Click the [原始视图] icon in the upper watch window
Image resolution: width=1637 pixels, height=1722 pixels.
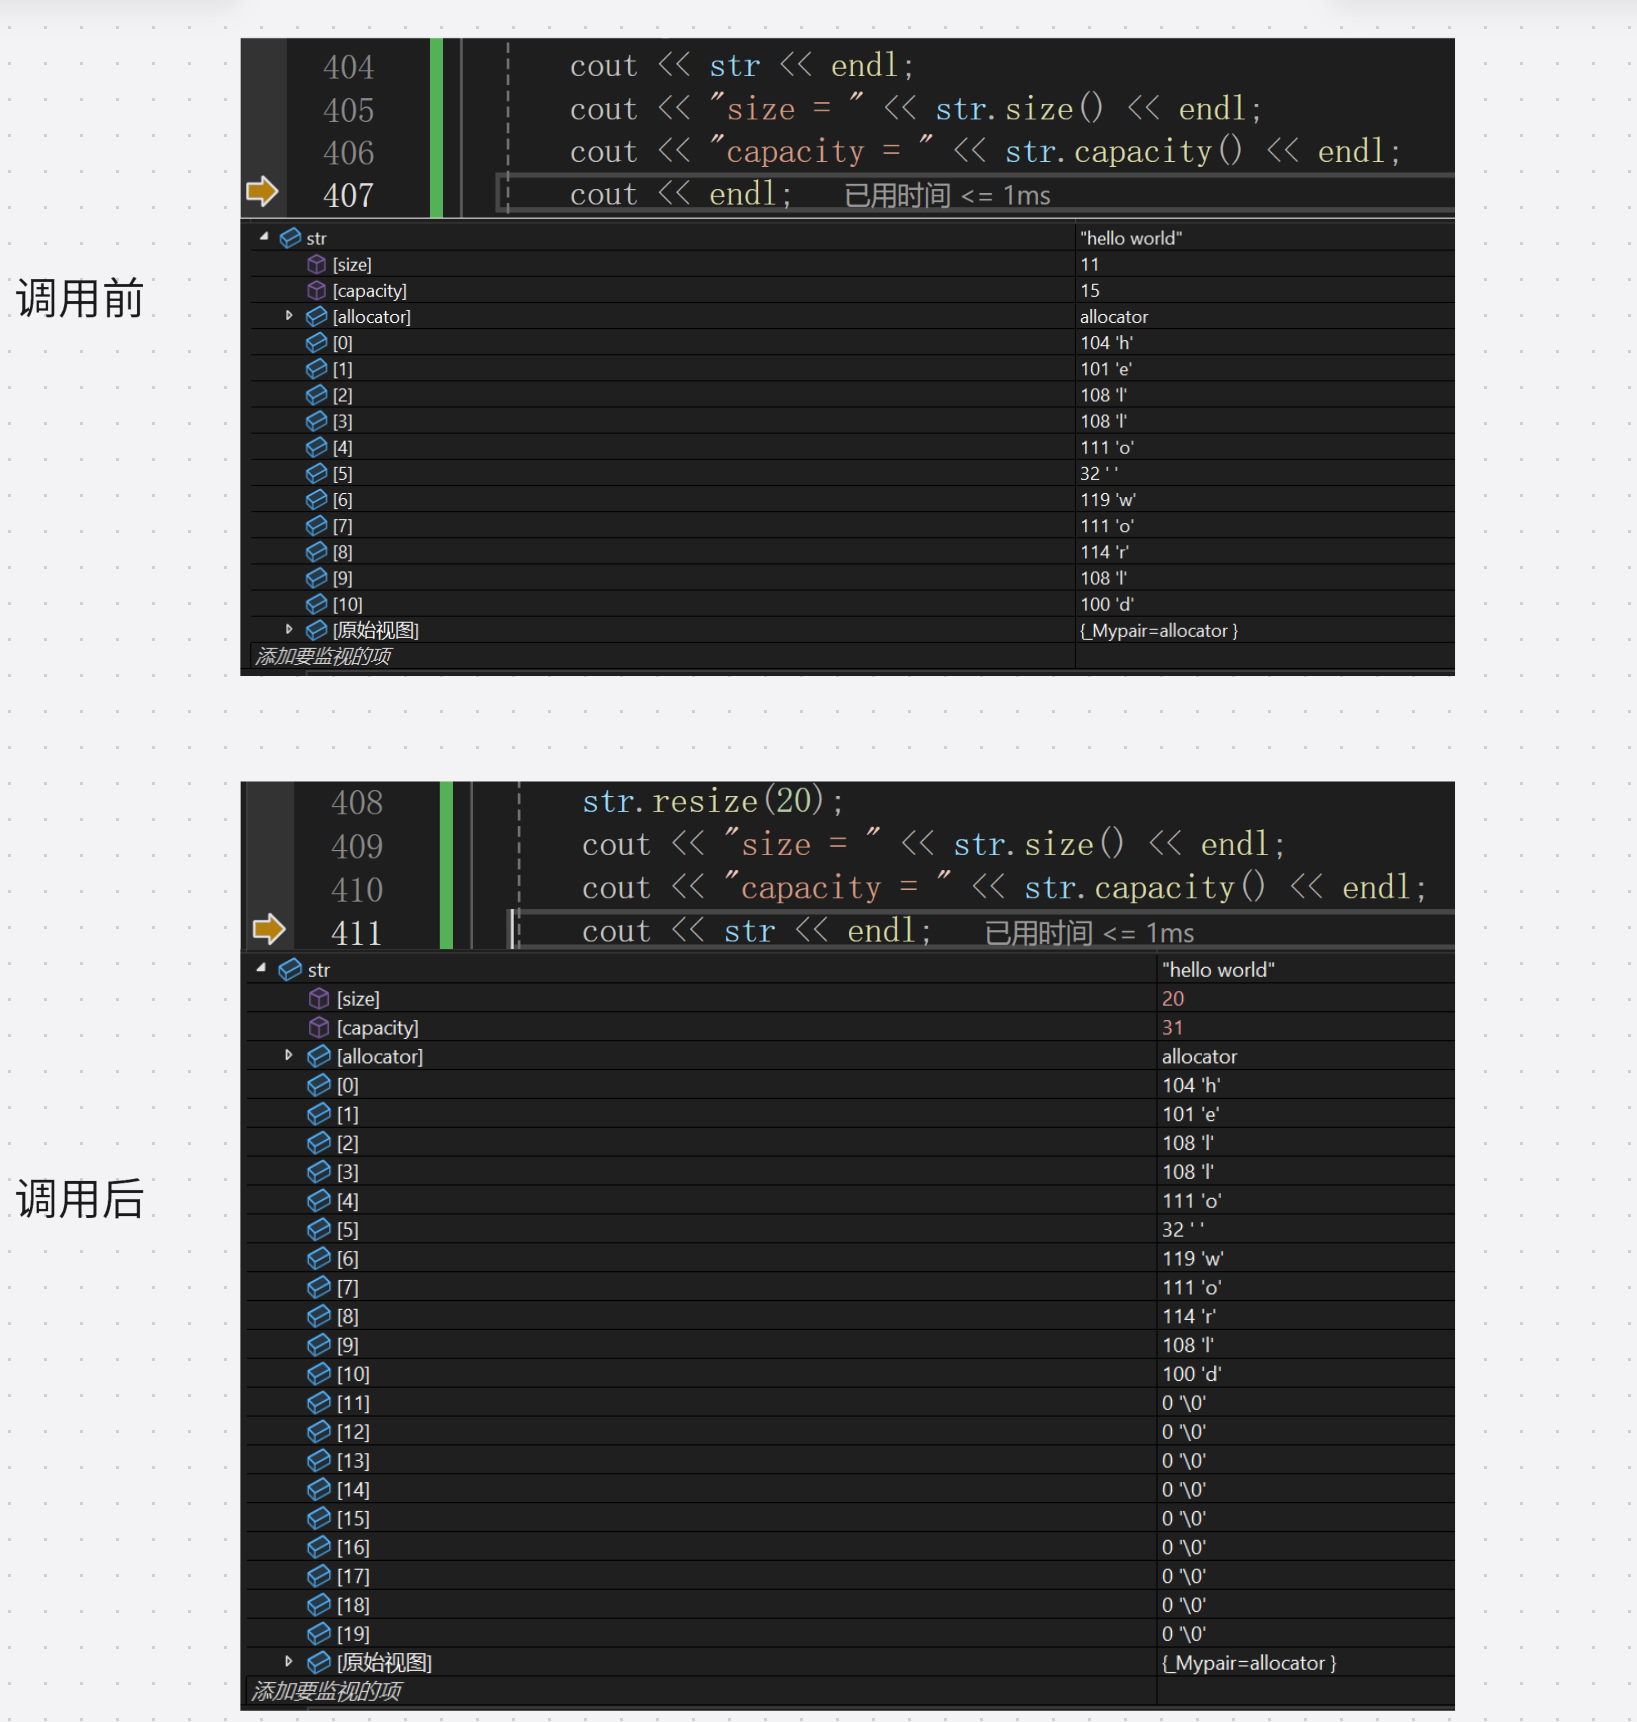pos(317,630)
